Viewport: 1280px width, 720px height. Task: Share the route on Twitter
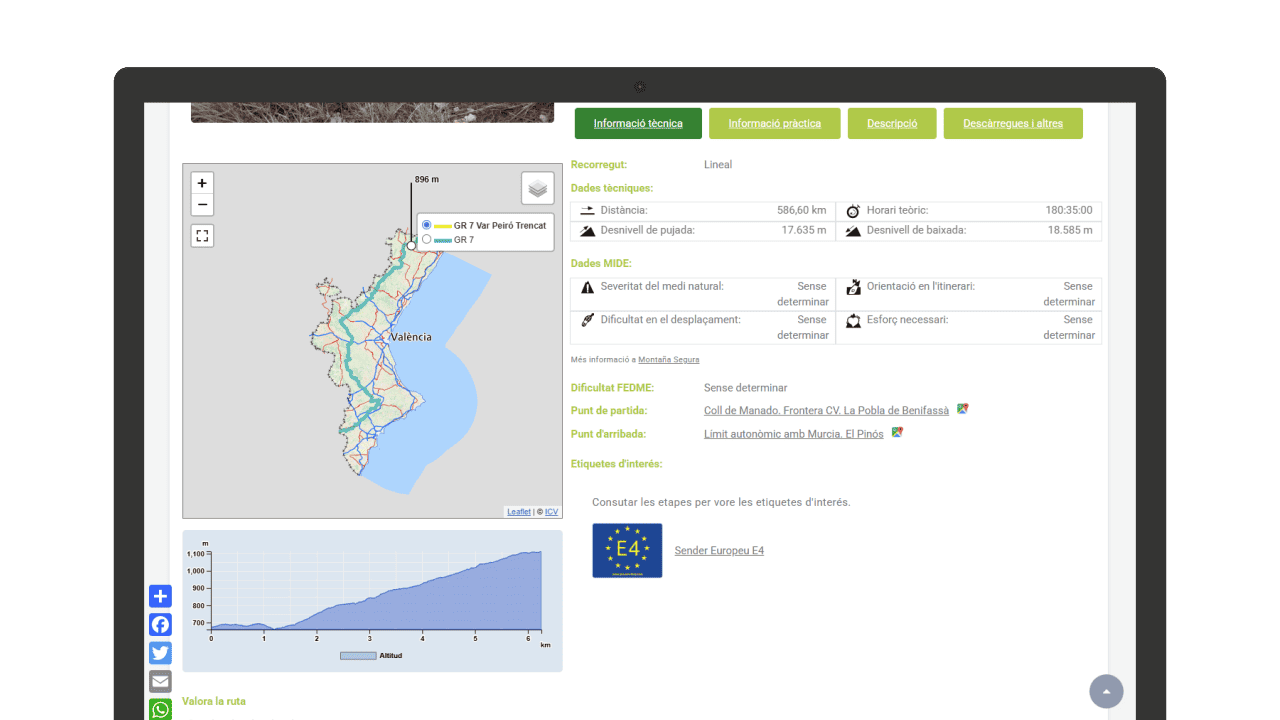tap(160, 653)
